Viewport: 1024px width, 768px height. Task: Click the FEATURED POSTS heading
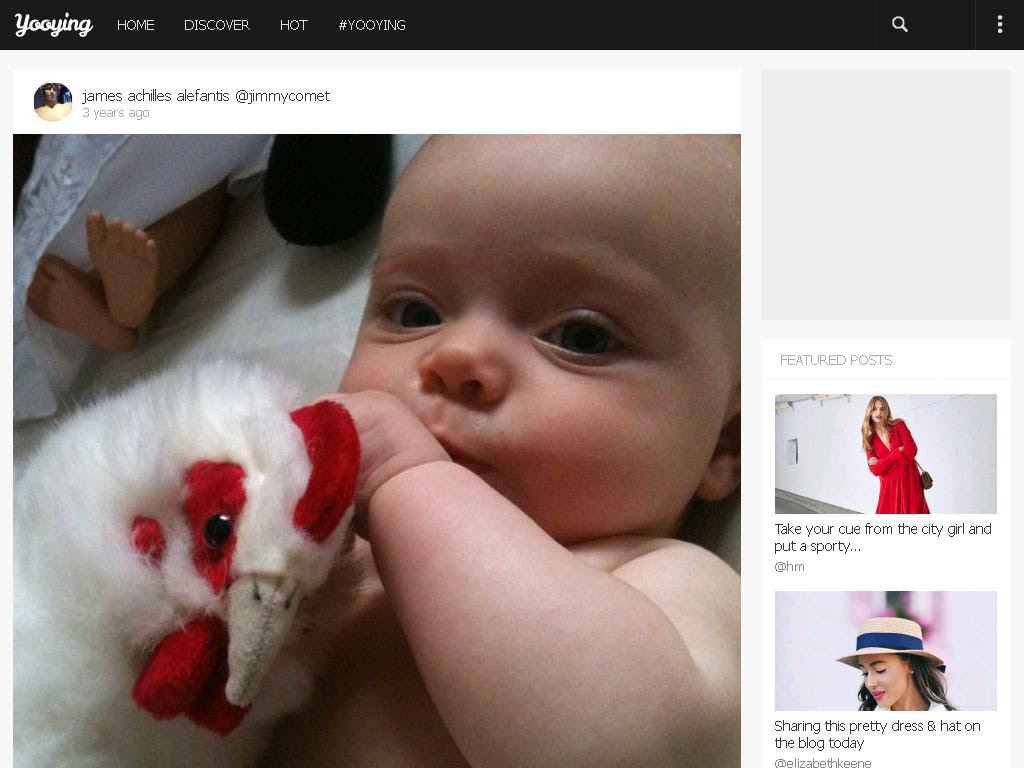836,360
